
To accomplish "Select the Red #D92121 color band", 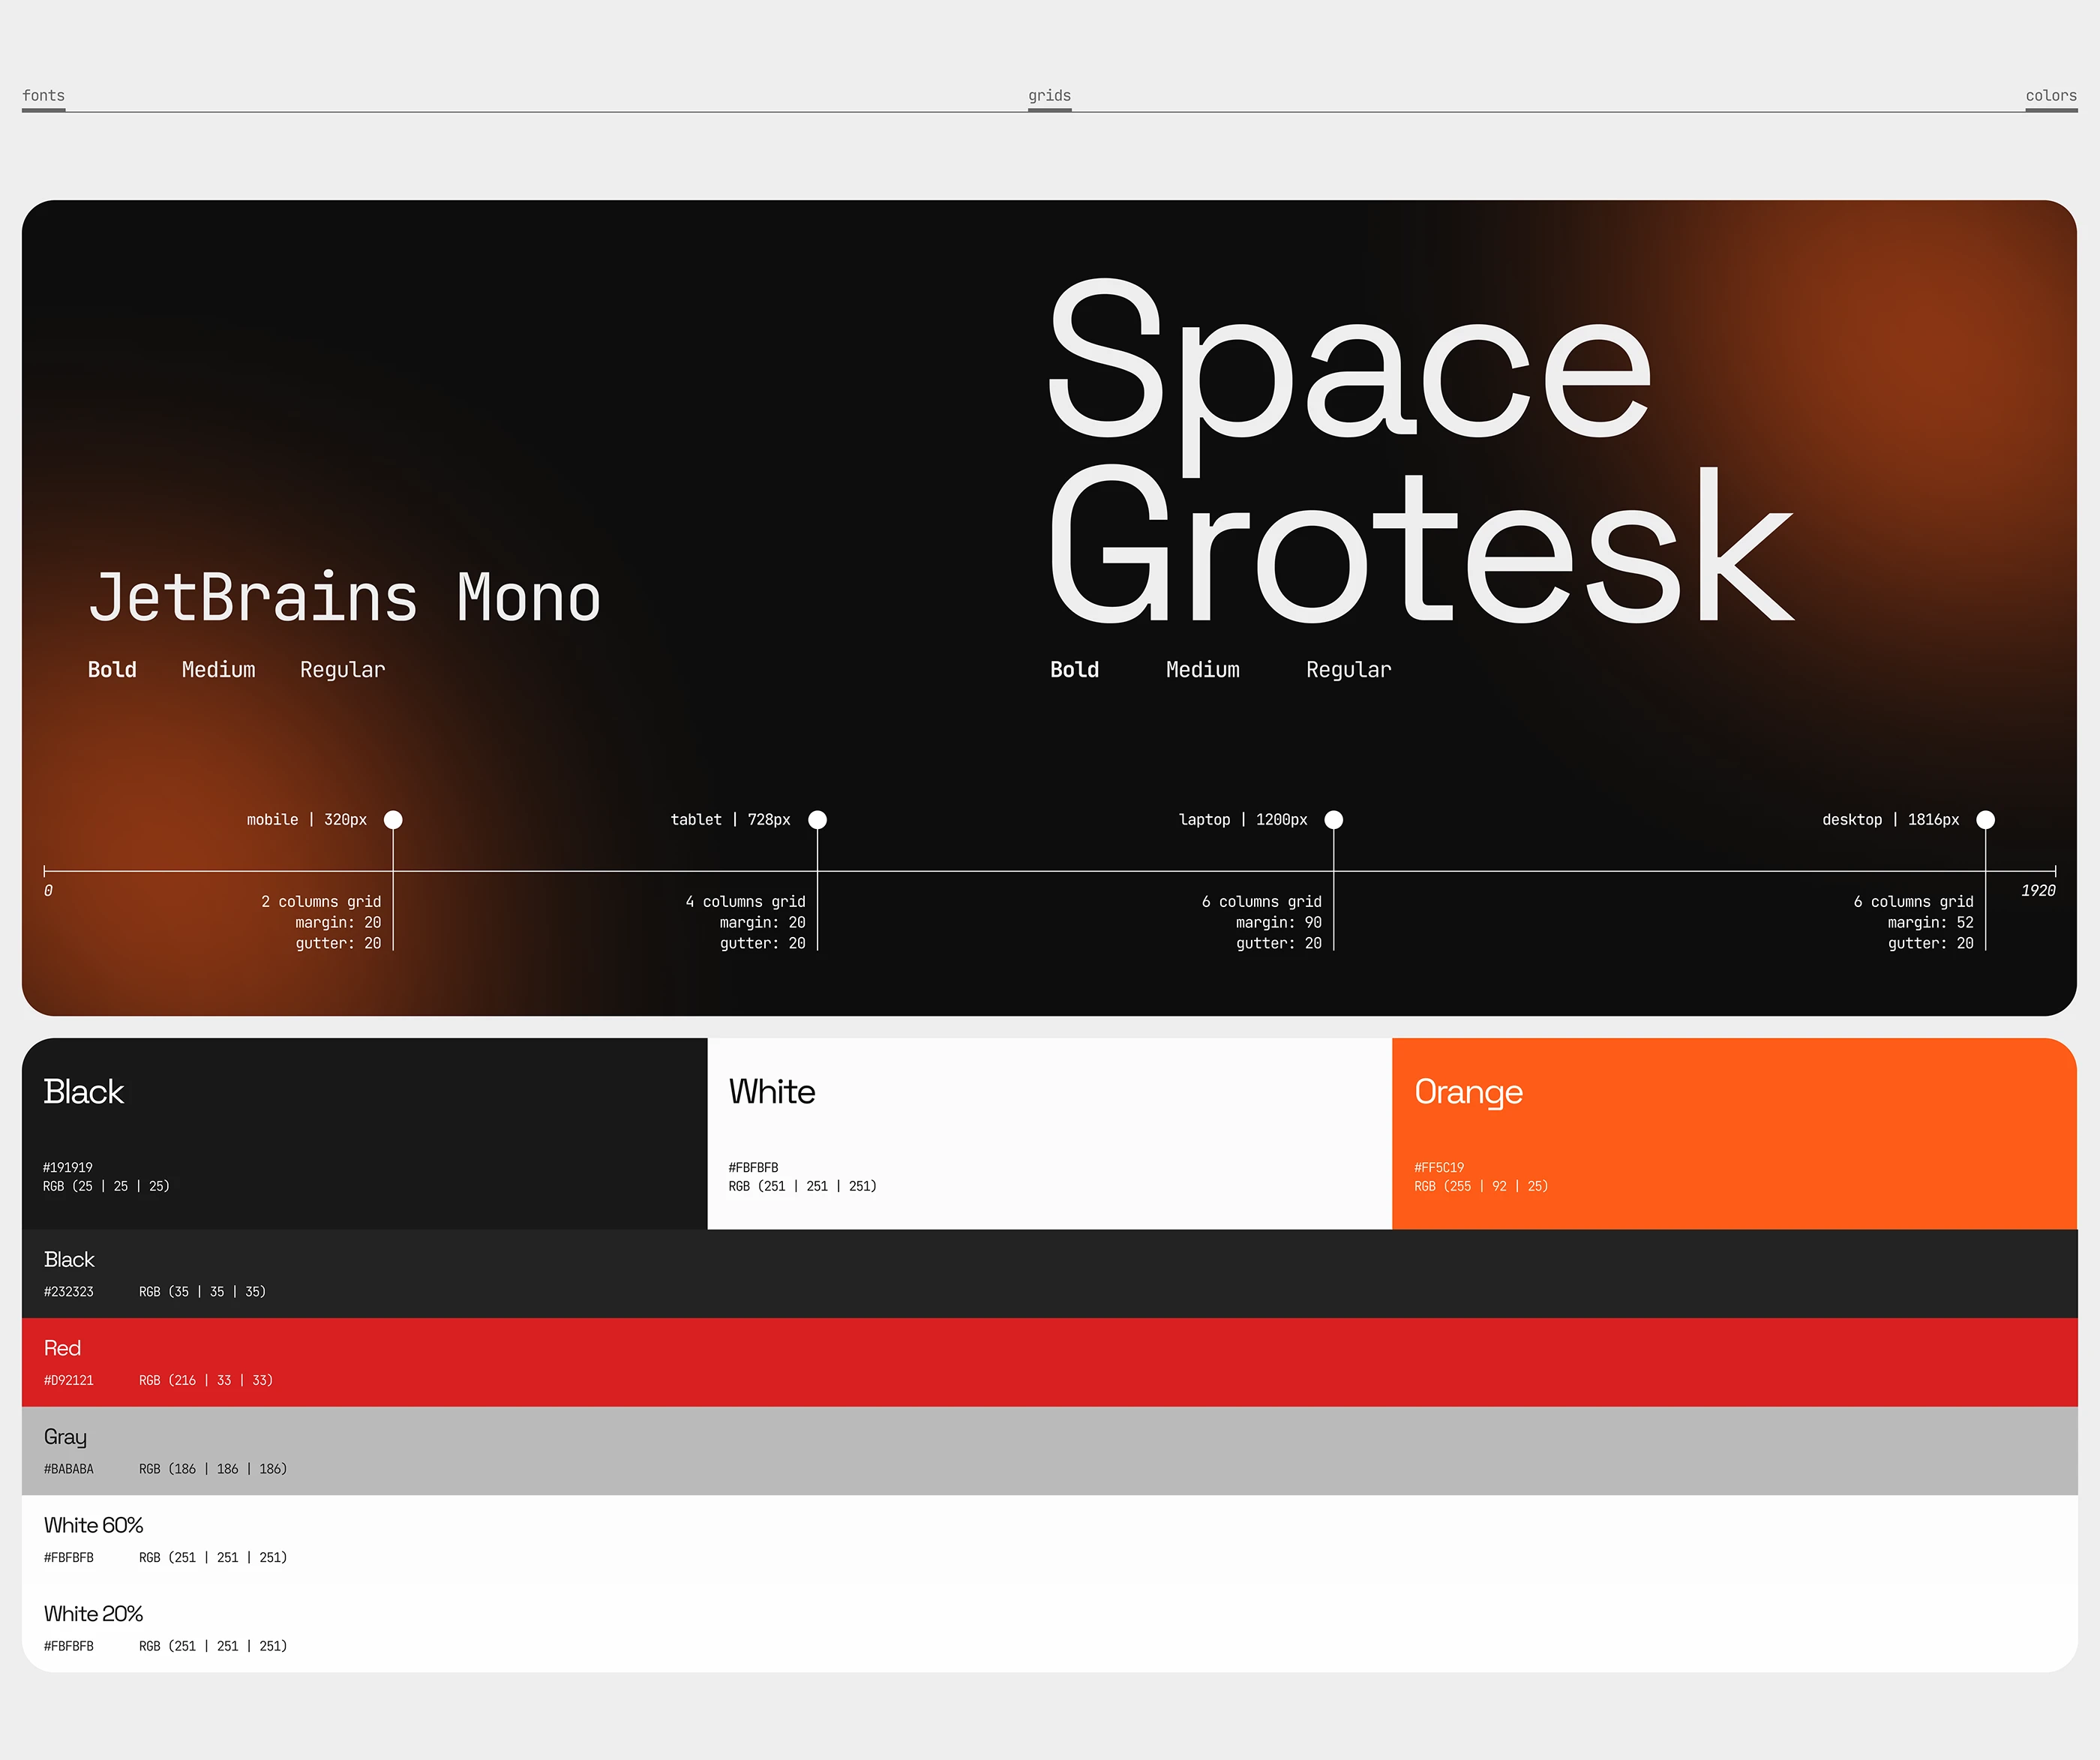I will click(x=1049, y=1362).
